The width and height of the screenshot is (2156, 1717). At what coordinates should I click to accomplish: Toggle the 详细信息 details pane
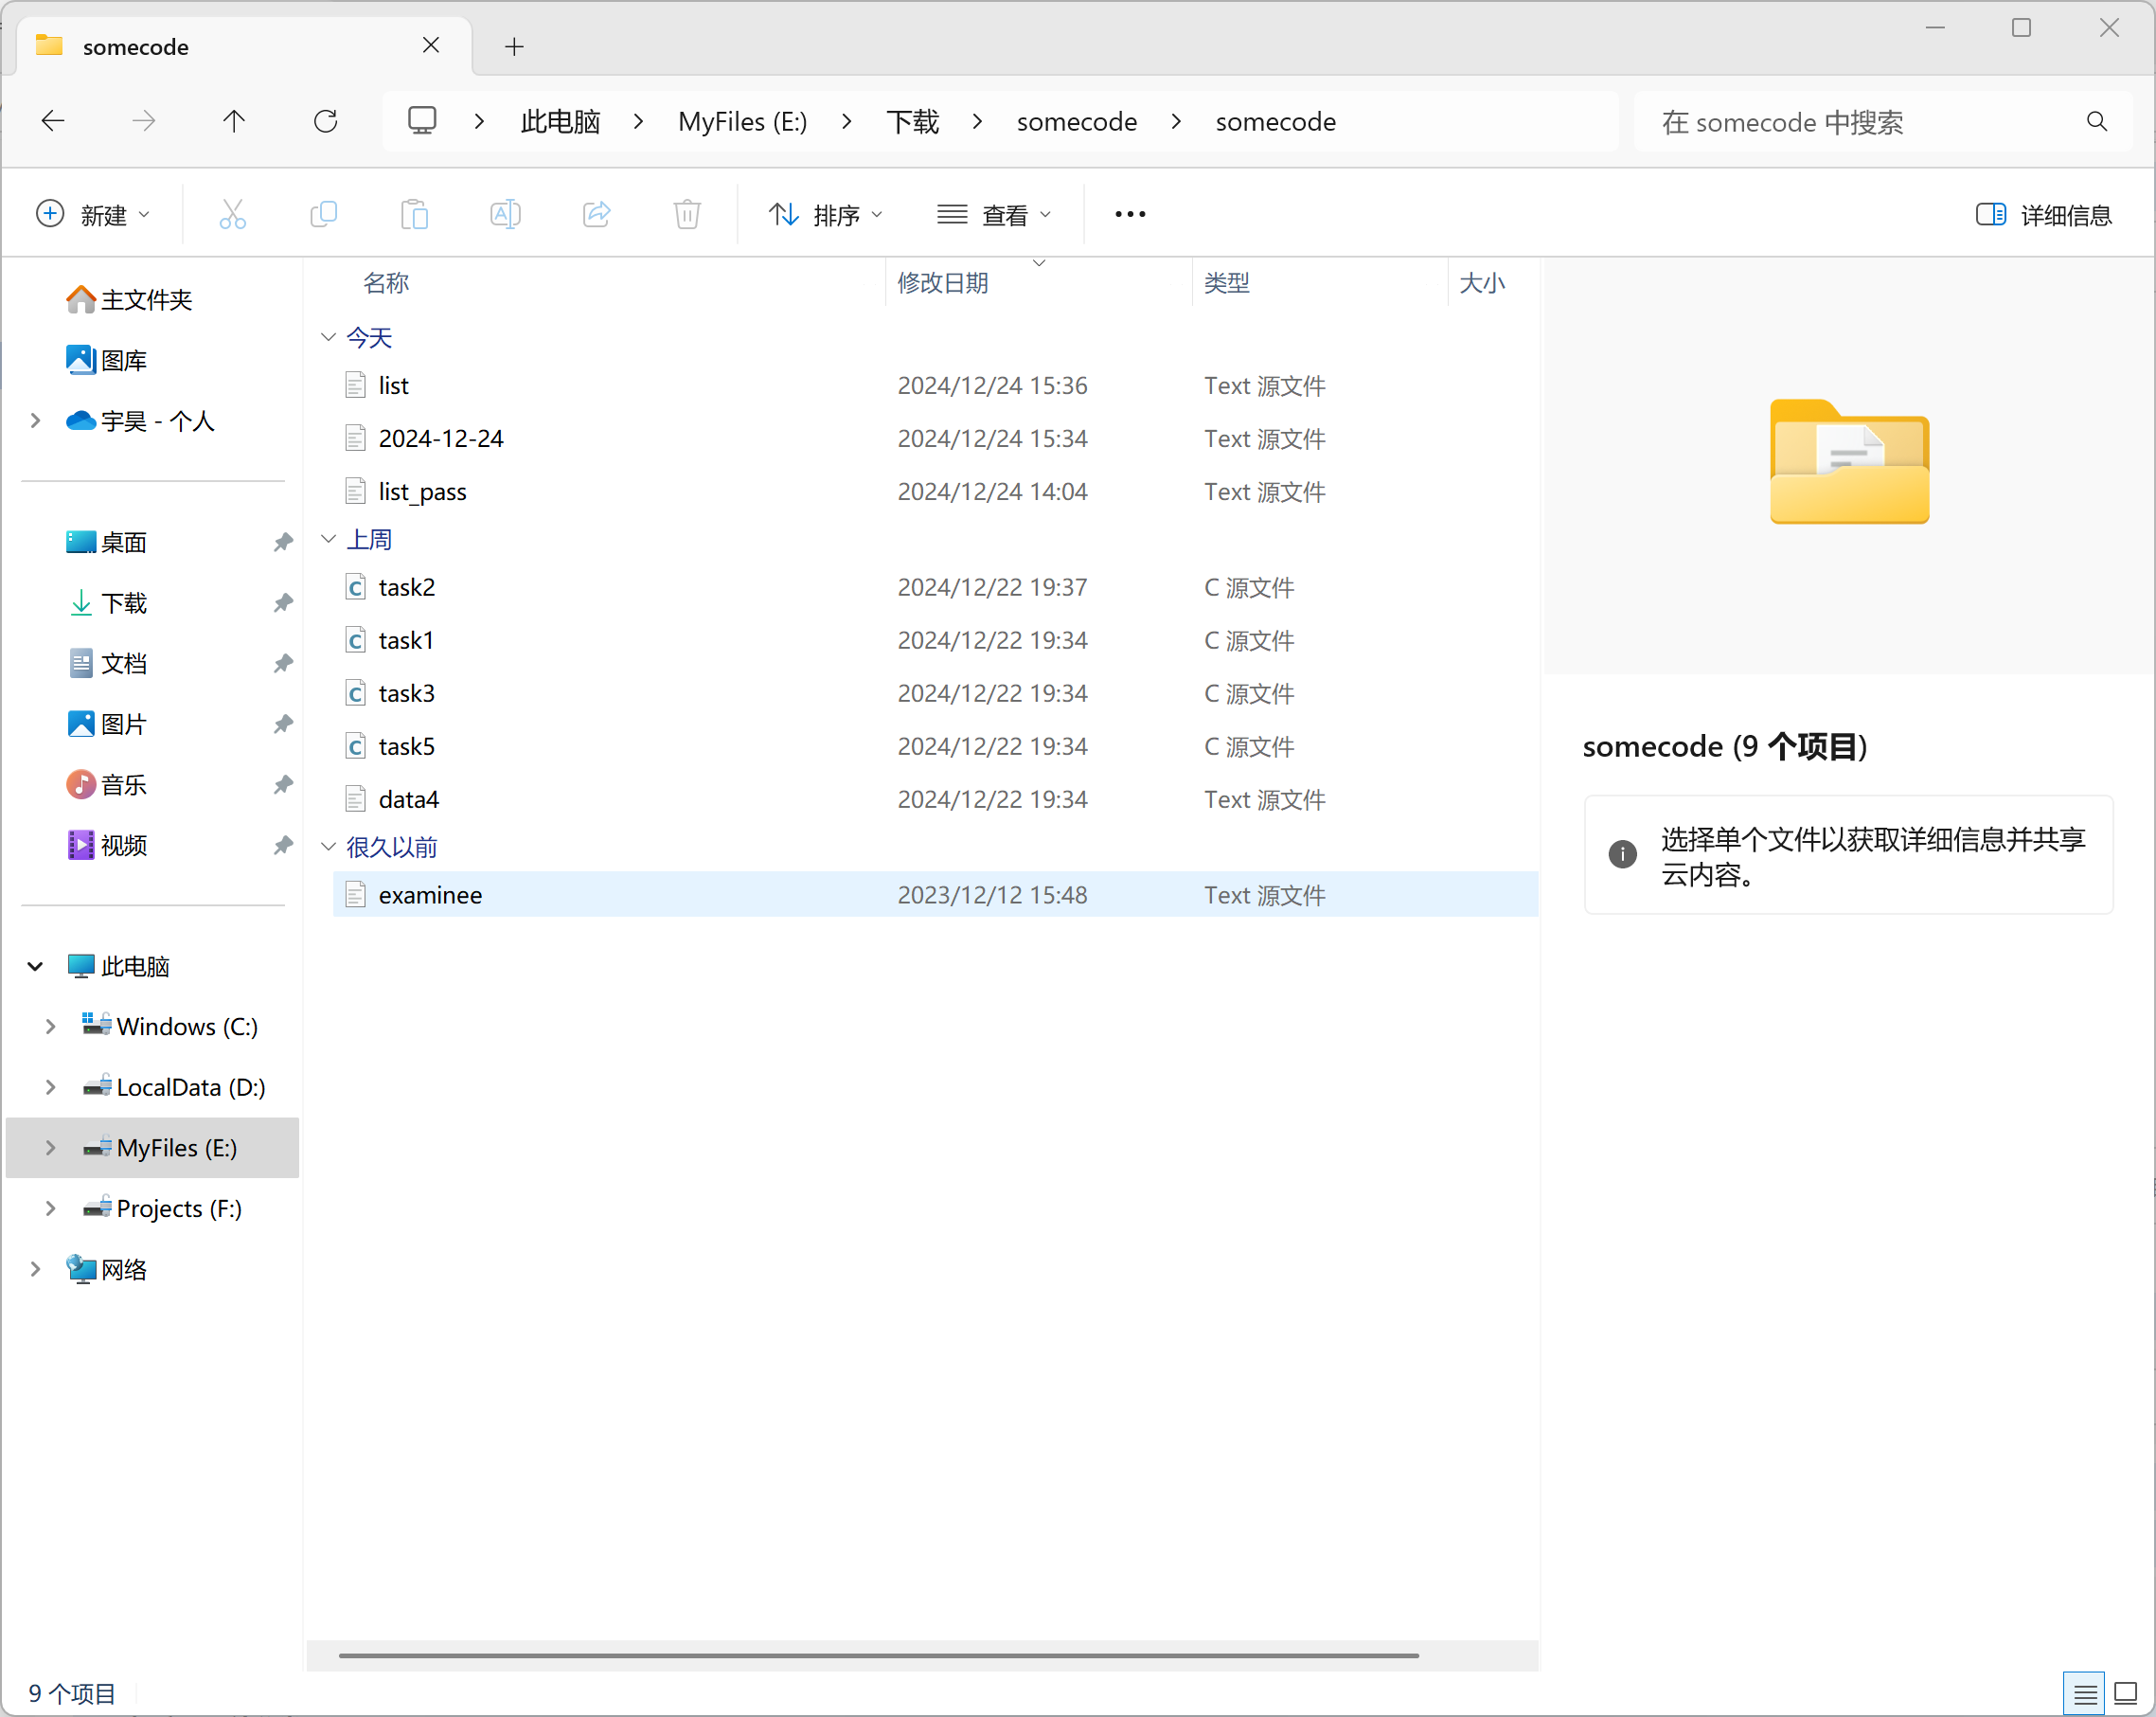click(x=2044, y=215)
